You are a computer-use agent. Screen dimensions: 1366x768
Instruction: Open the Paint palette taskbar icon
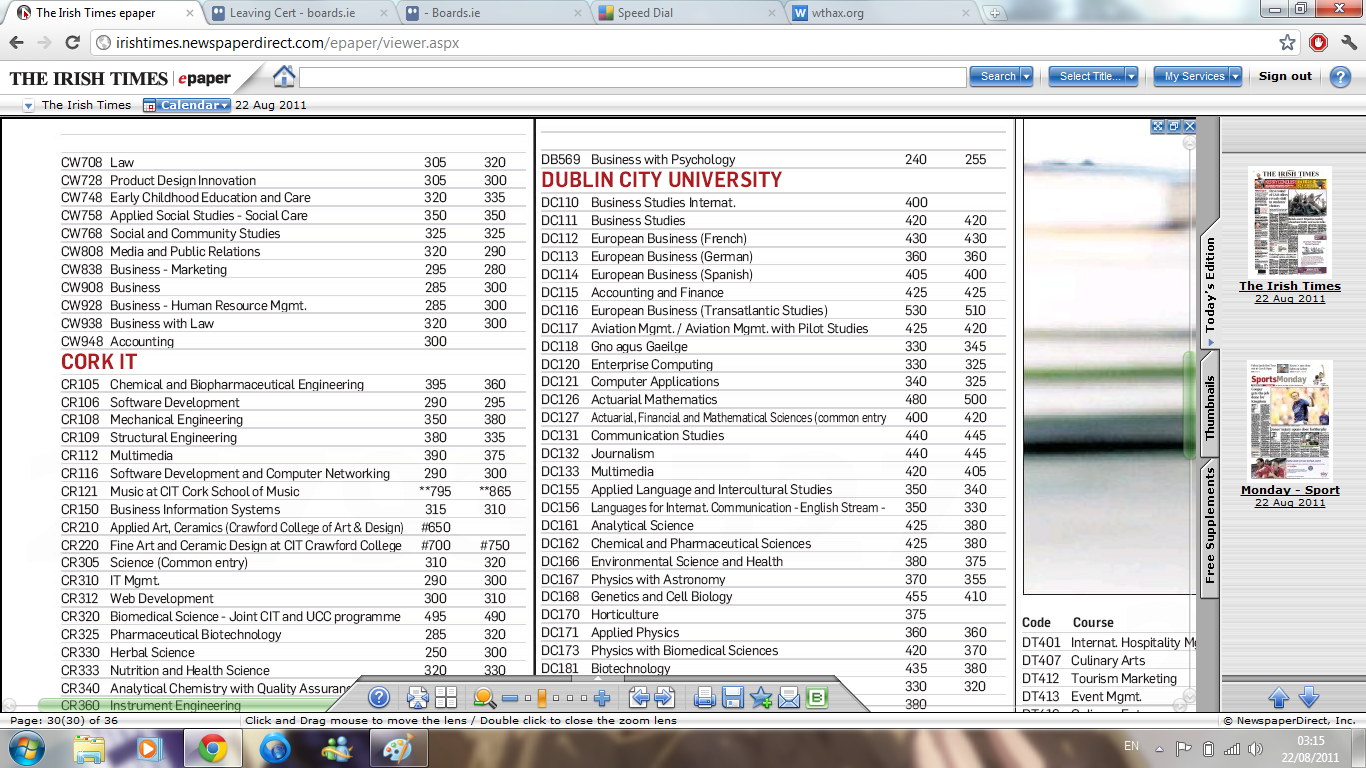click(x=397, y=748)
